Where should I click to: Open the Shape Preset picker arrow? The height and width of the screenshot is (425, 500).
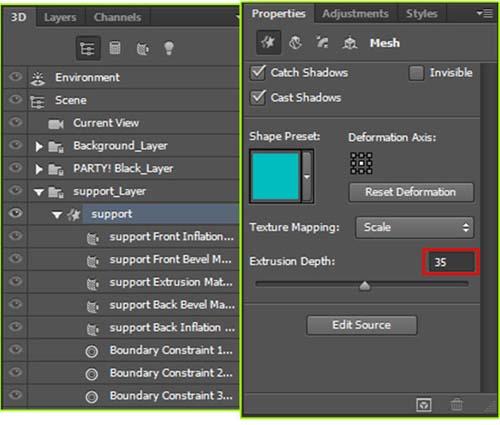[307, 176]
